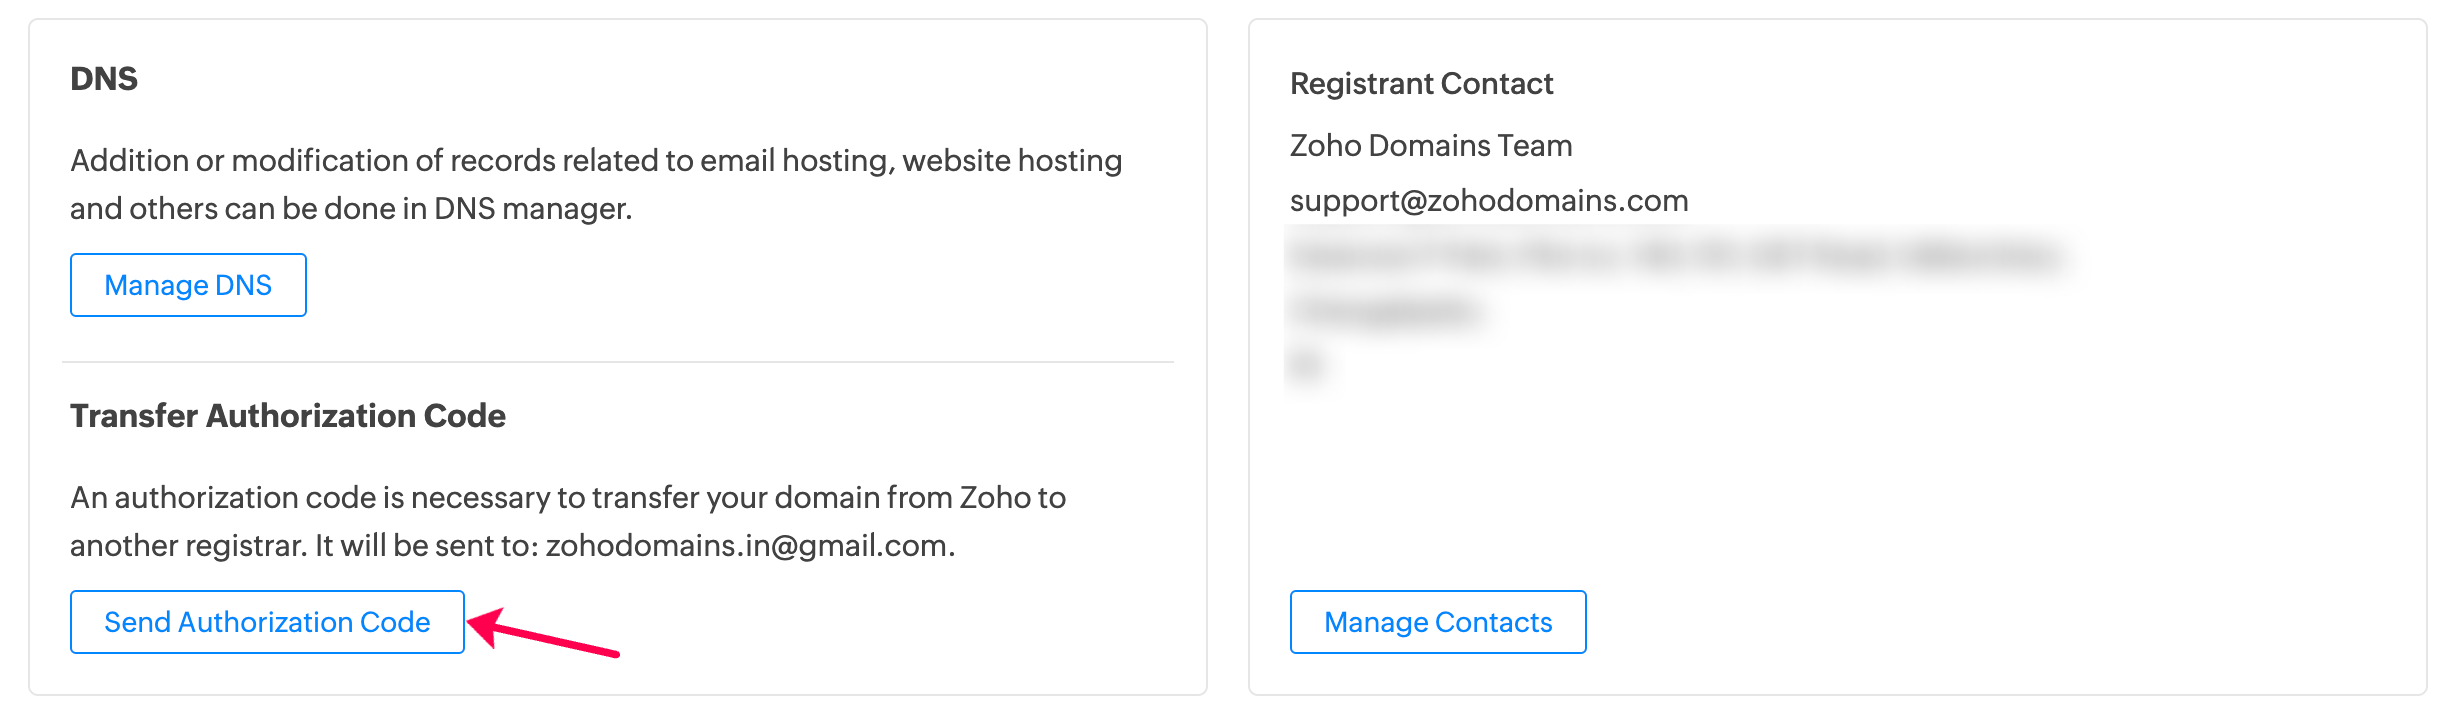Click 'website hosting' in the DNS description
The height and width of the screenshot is (712, 2450).
[1012, 161]
